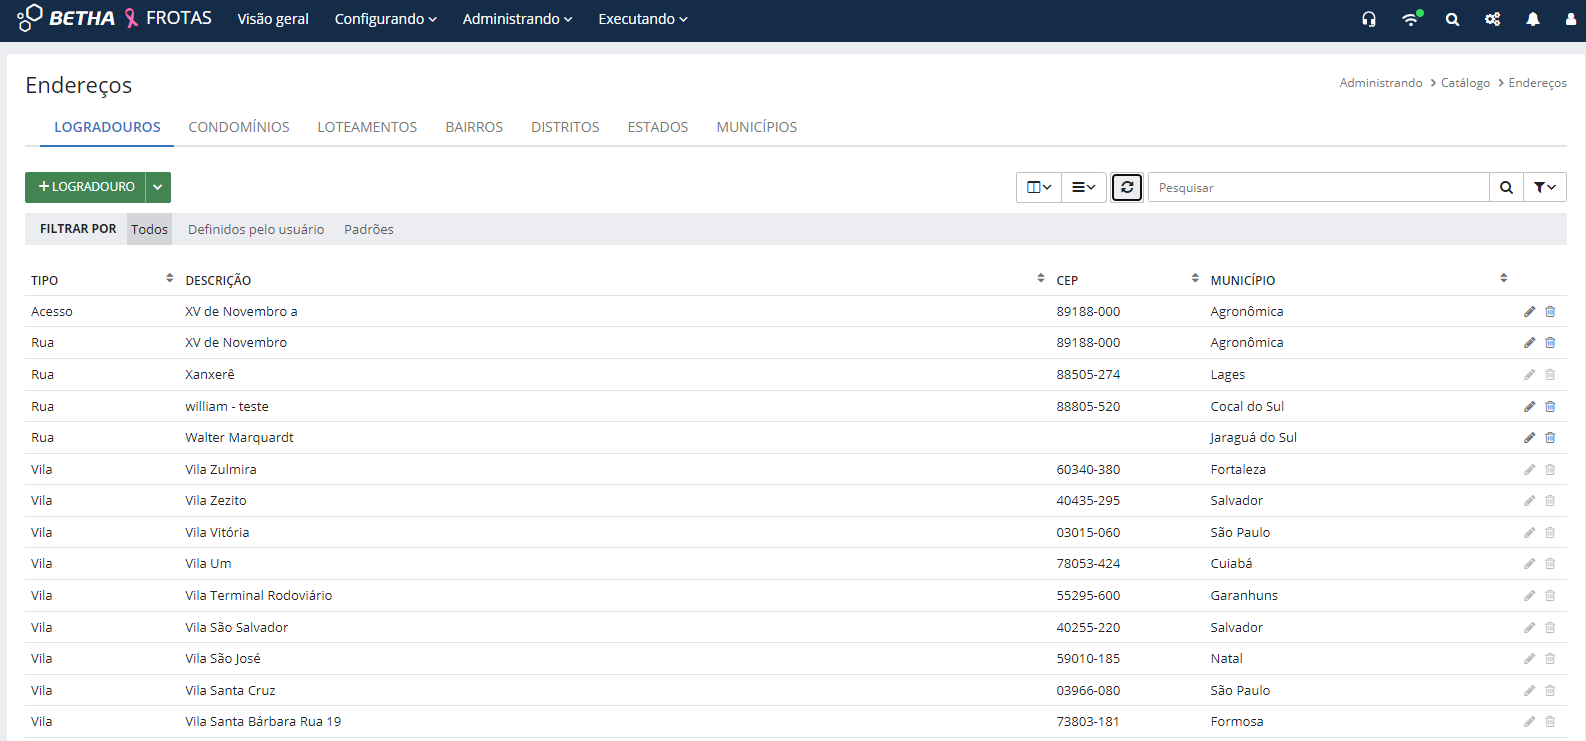This screenshot has width=1586, height=741.
Task: Click the Vila Santa Bárbara Rua 19 entry
Action: (263, 722)
